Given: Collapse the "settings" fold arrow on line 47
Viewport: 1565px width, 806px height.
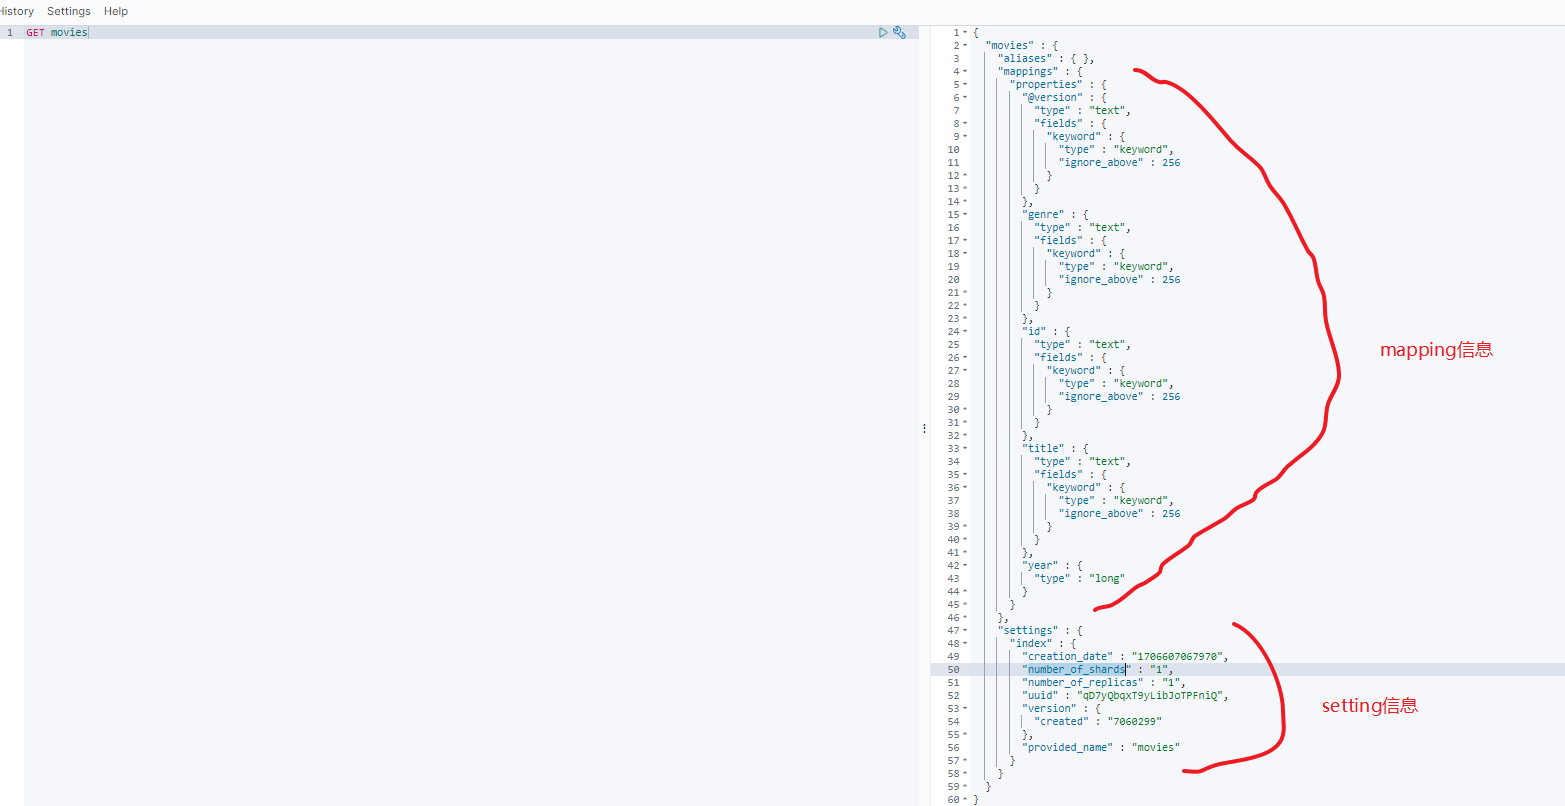Looking at the screenshot, I should (x=965, y=630).
